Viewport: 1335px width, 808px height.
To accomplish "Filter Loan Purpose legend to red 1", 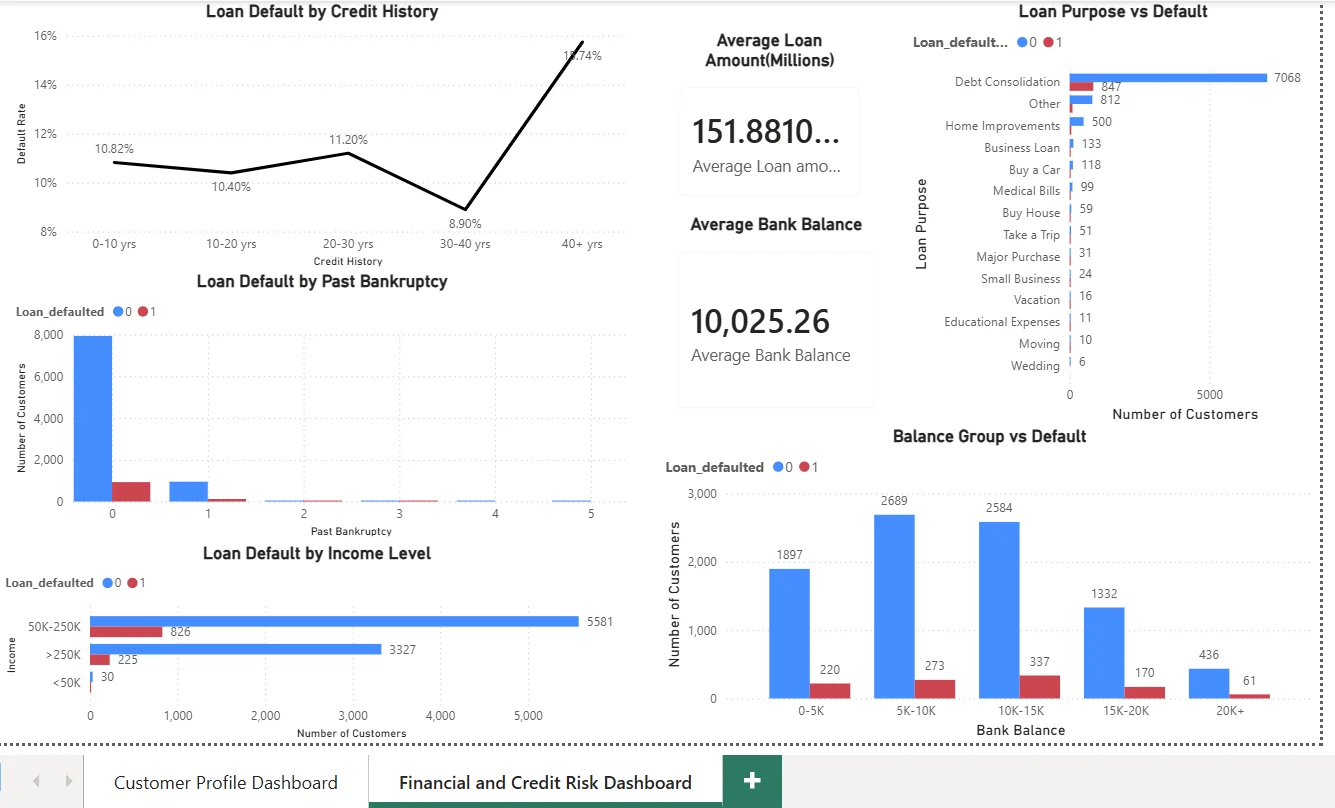I will click(1052, 42).
